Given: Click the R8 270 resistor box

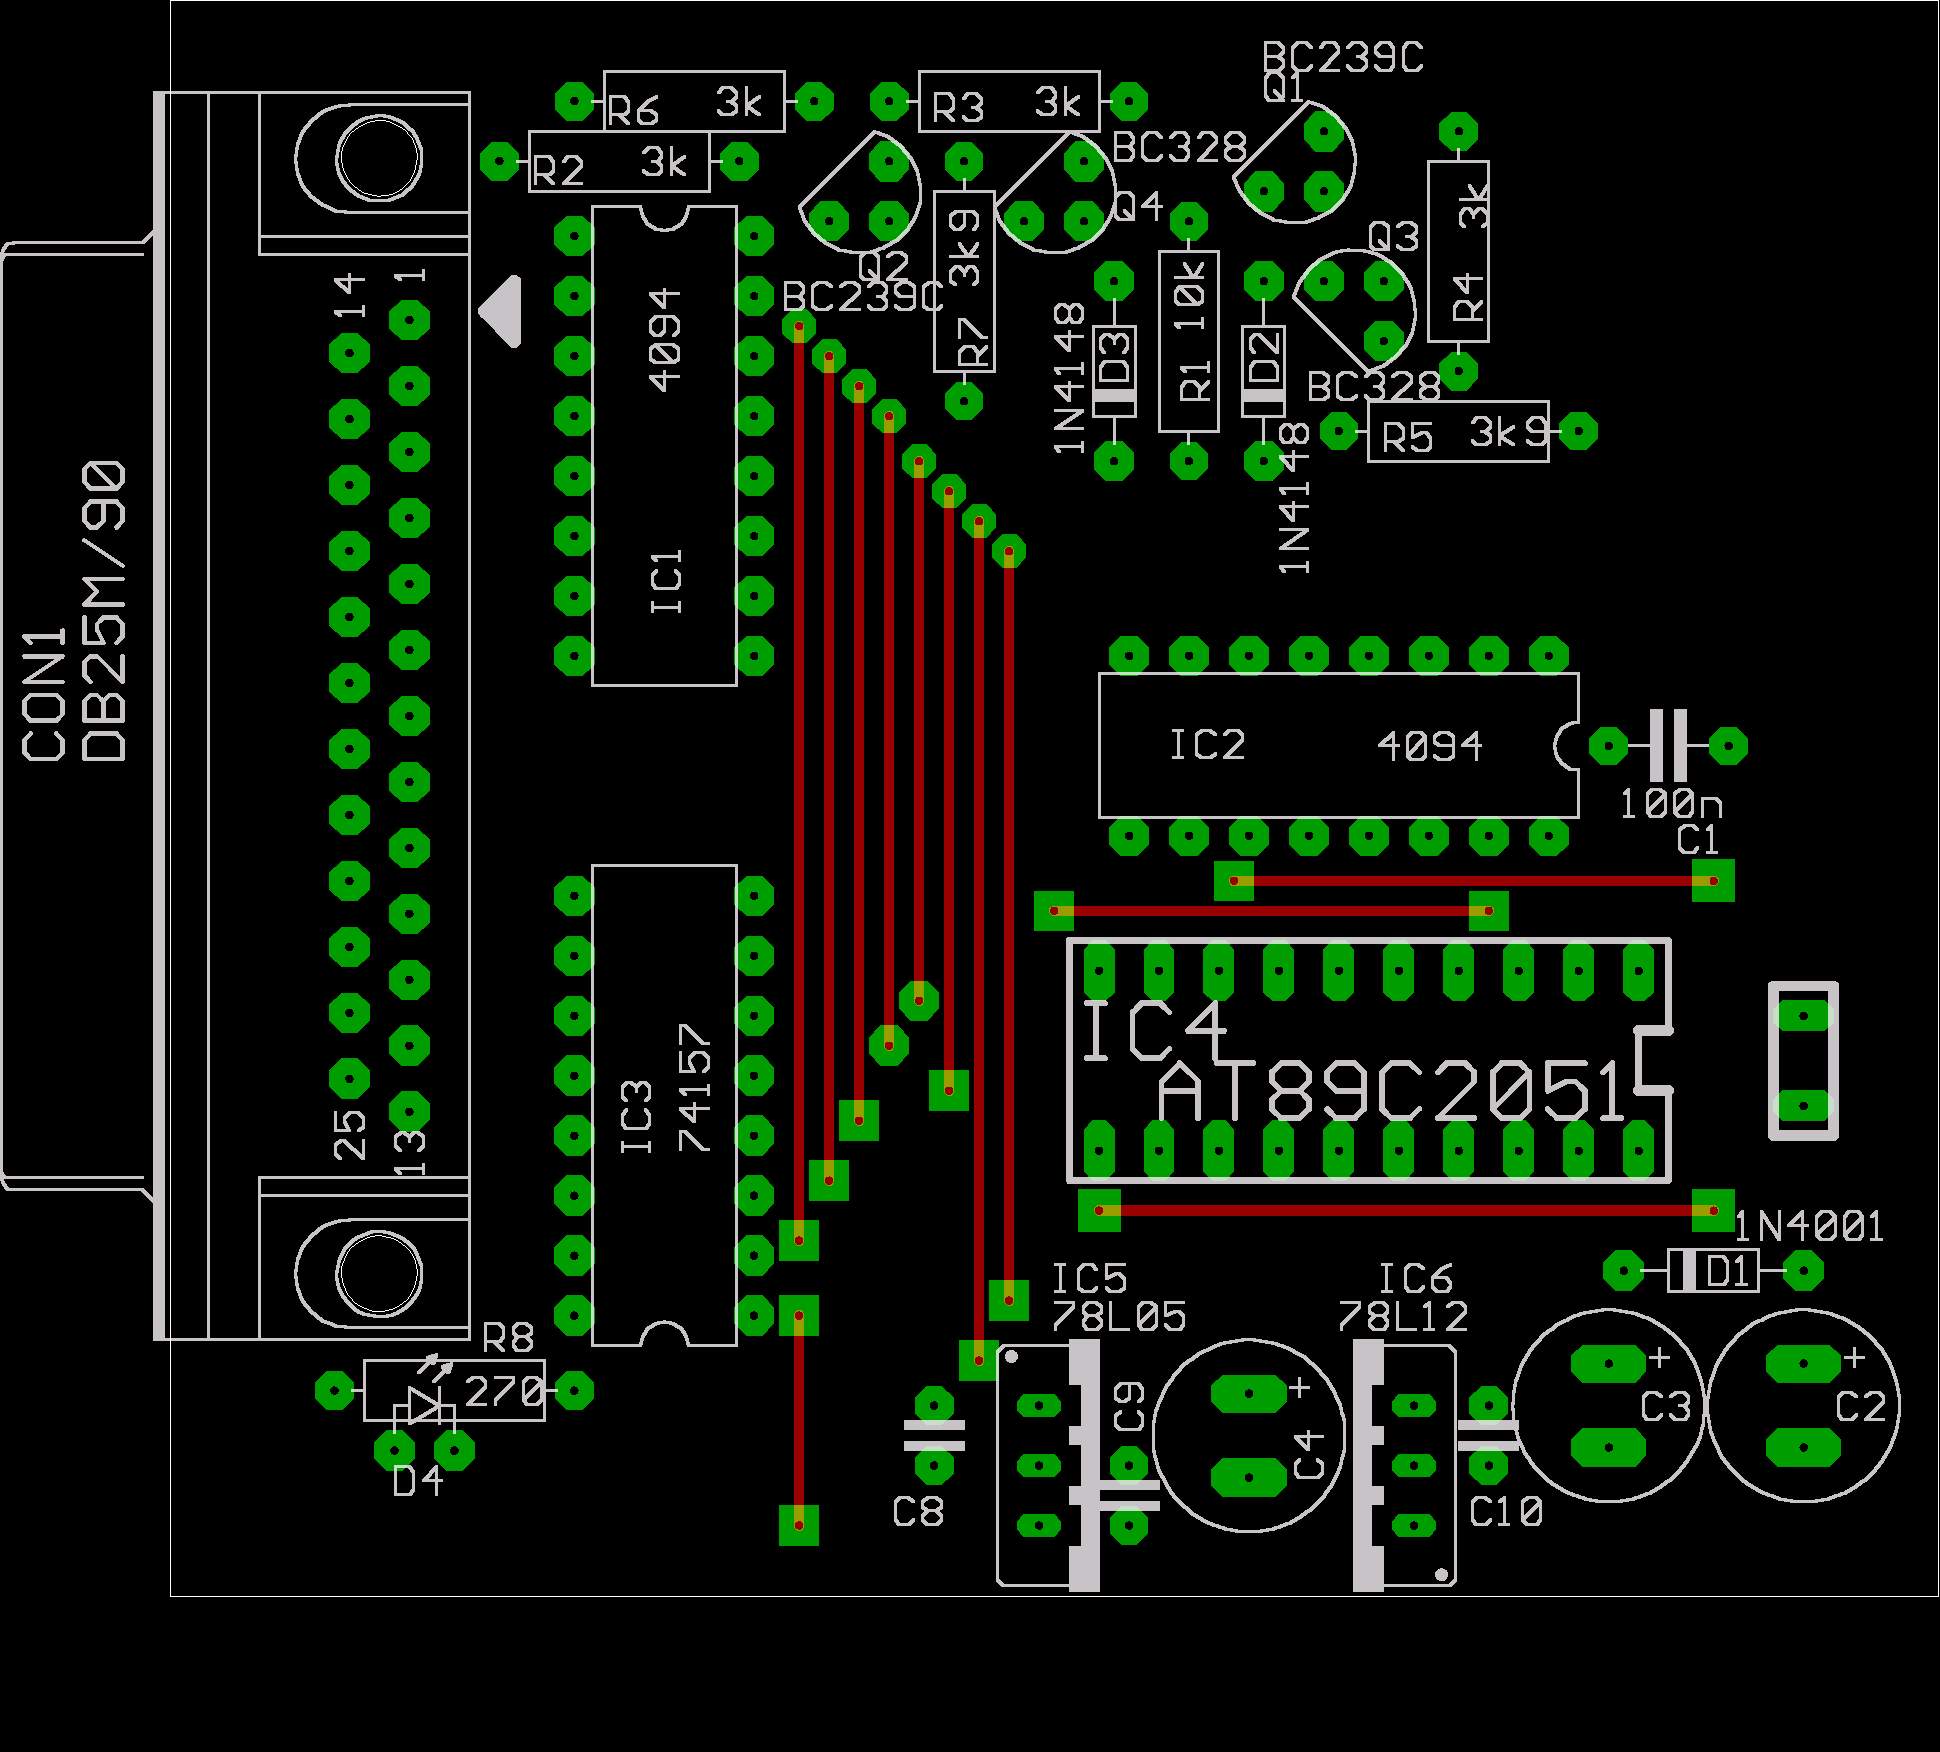Looking at the screenshot, I should (500, 1390).
